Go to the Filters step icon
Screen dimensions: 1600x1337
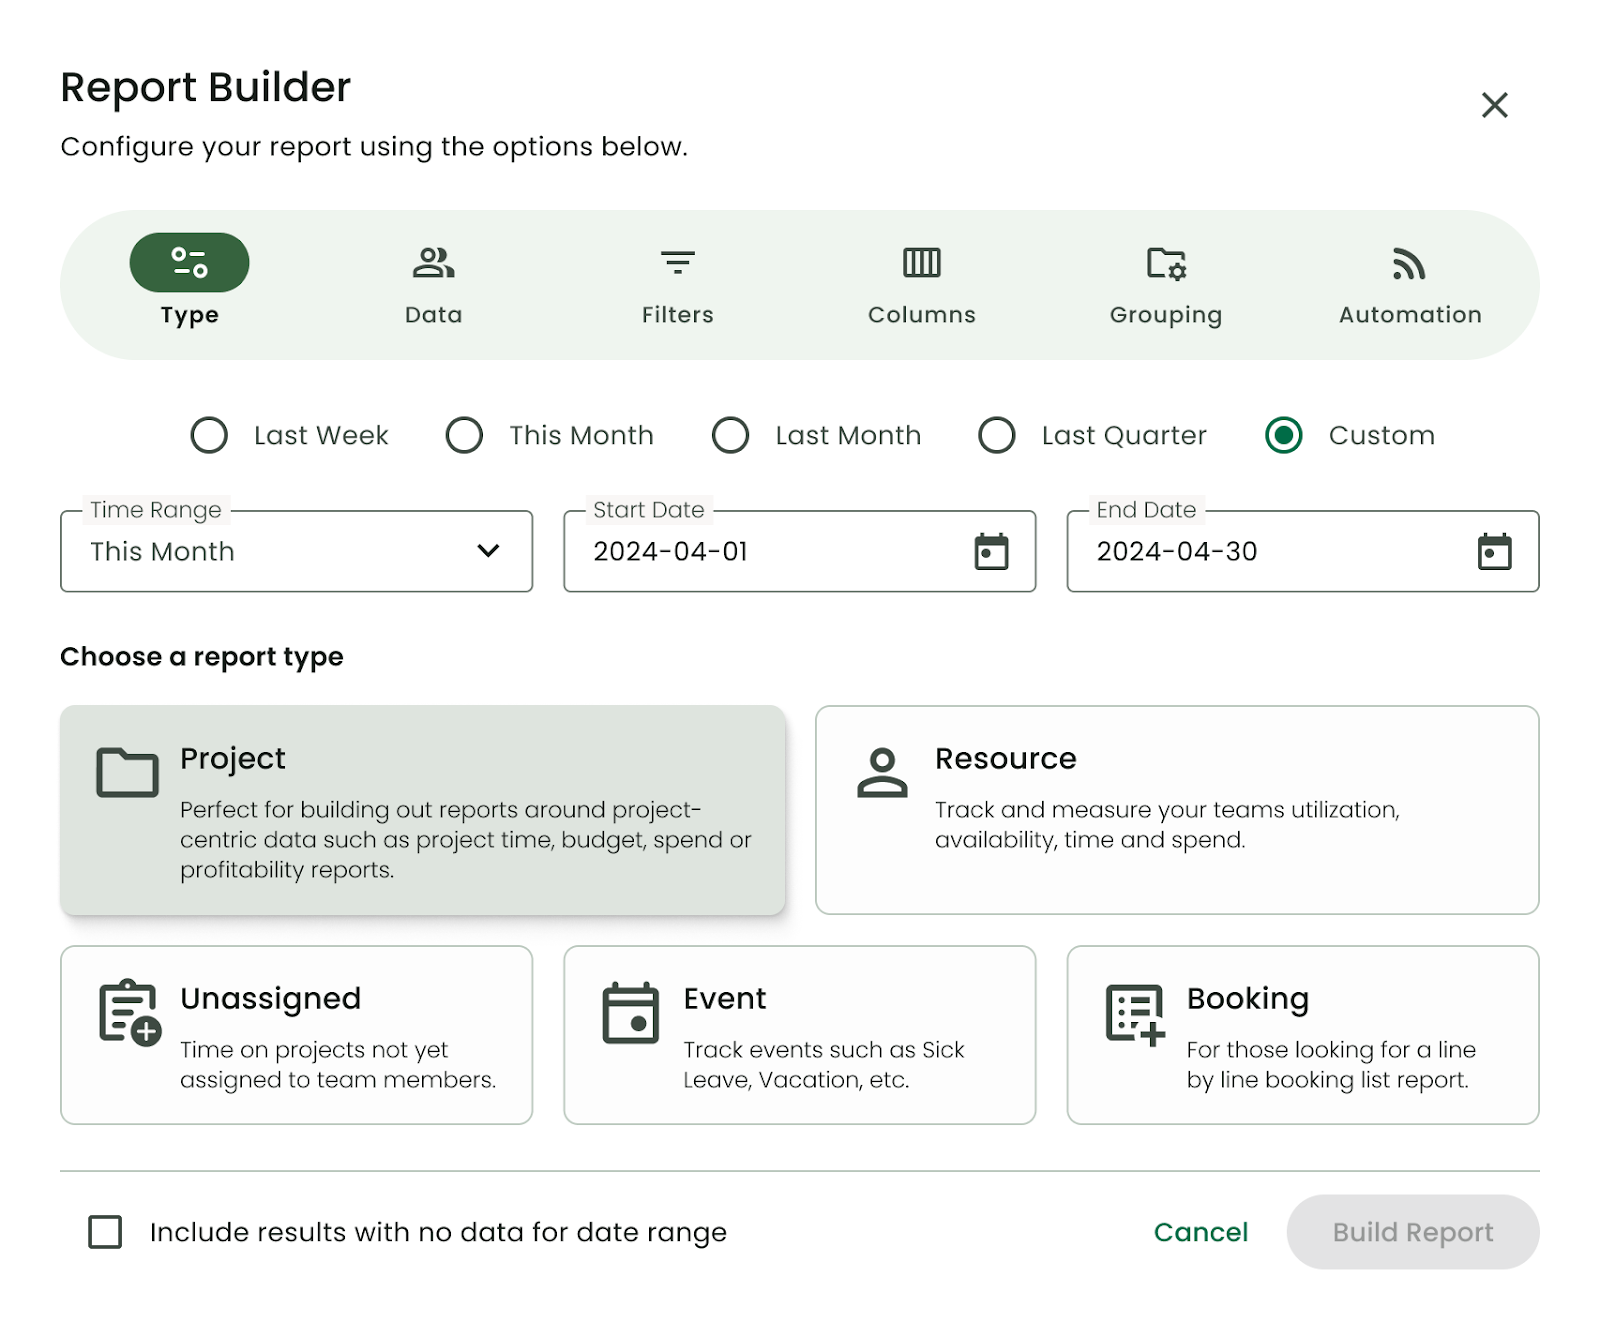coord(677,263)
